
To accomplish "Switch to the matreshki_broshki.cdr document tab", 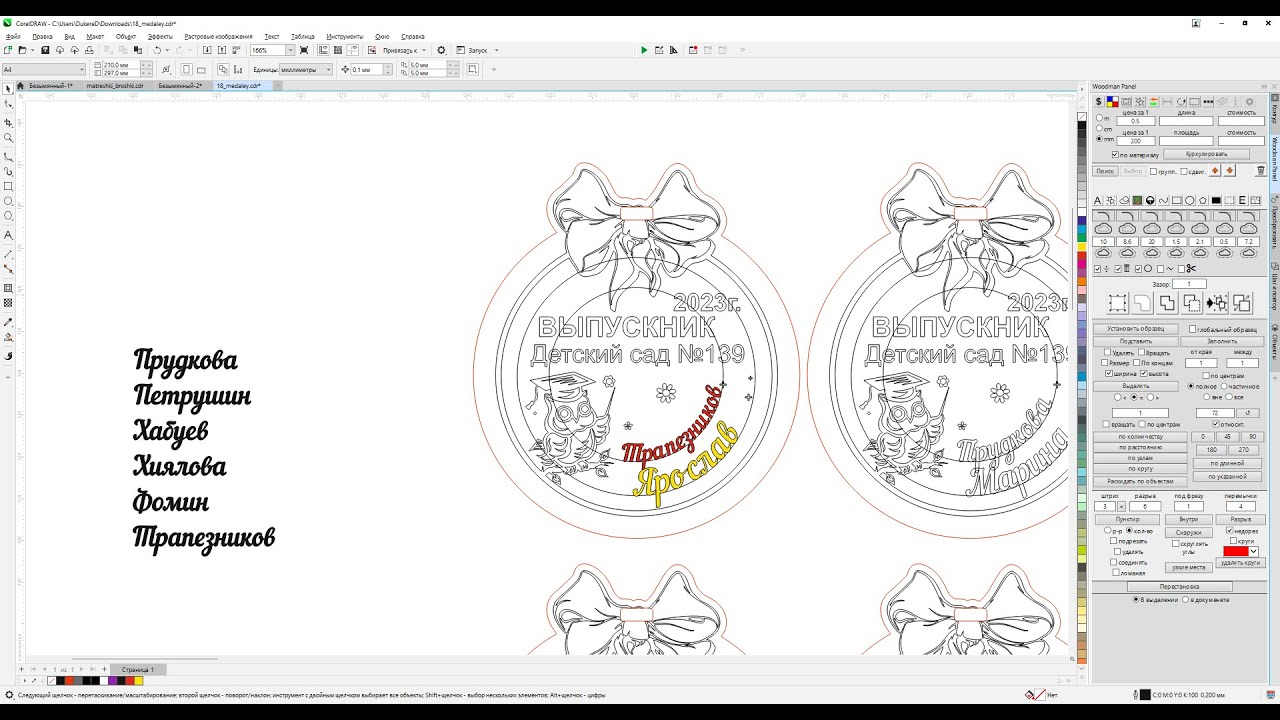I will click(x=115, y=86).
